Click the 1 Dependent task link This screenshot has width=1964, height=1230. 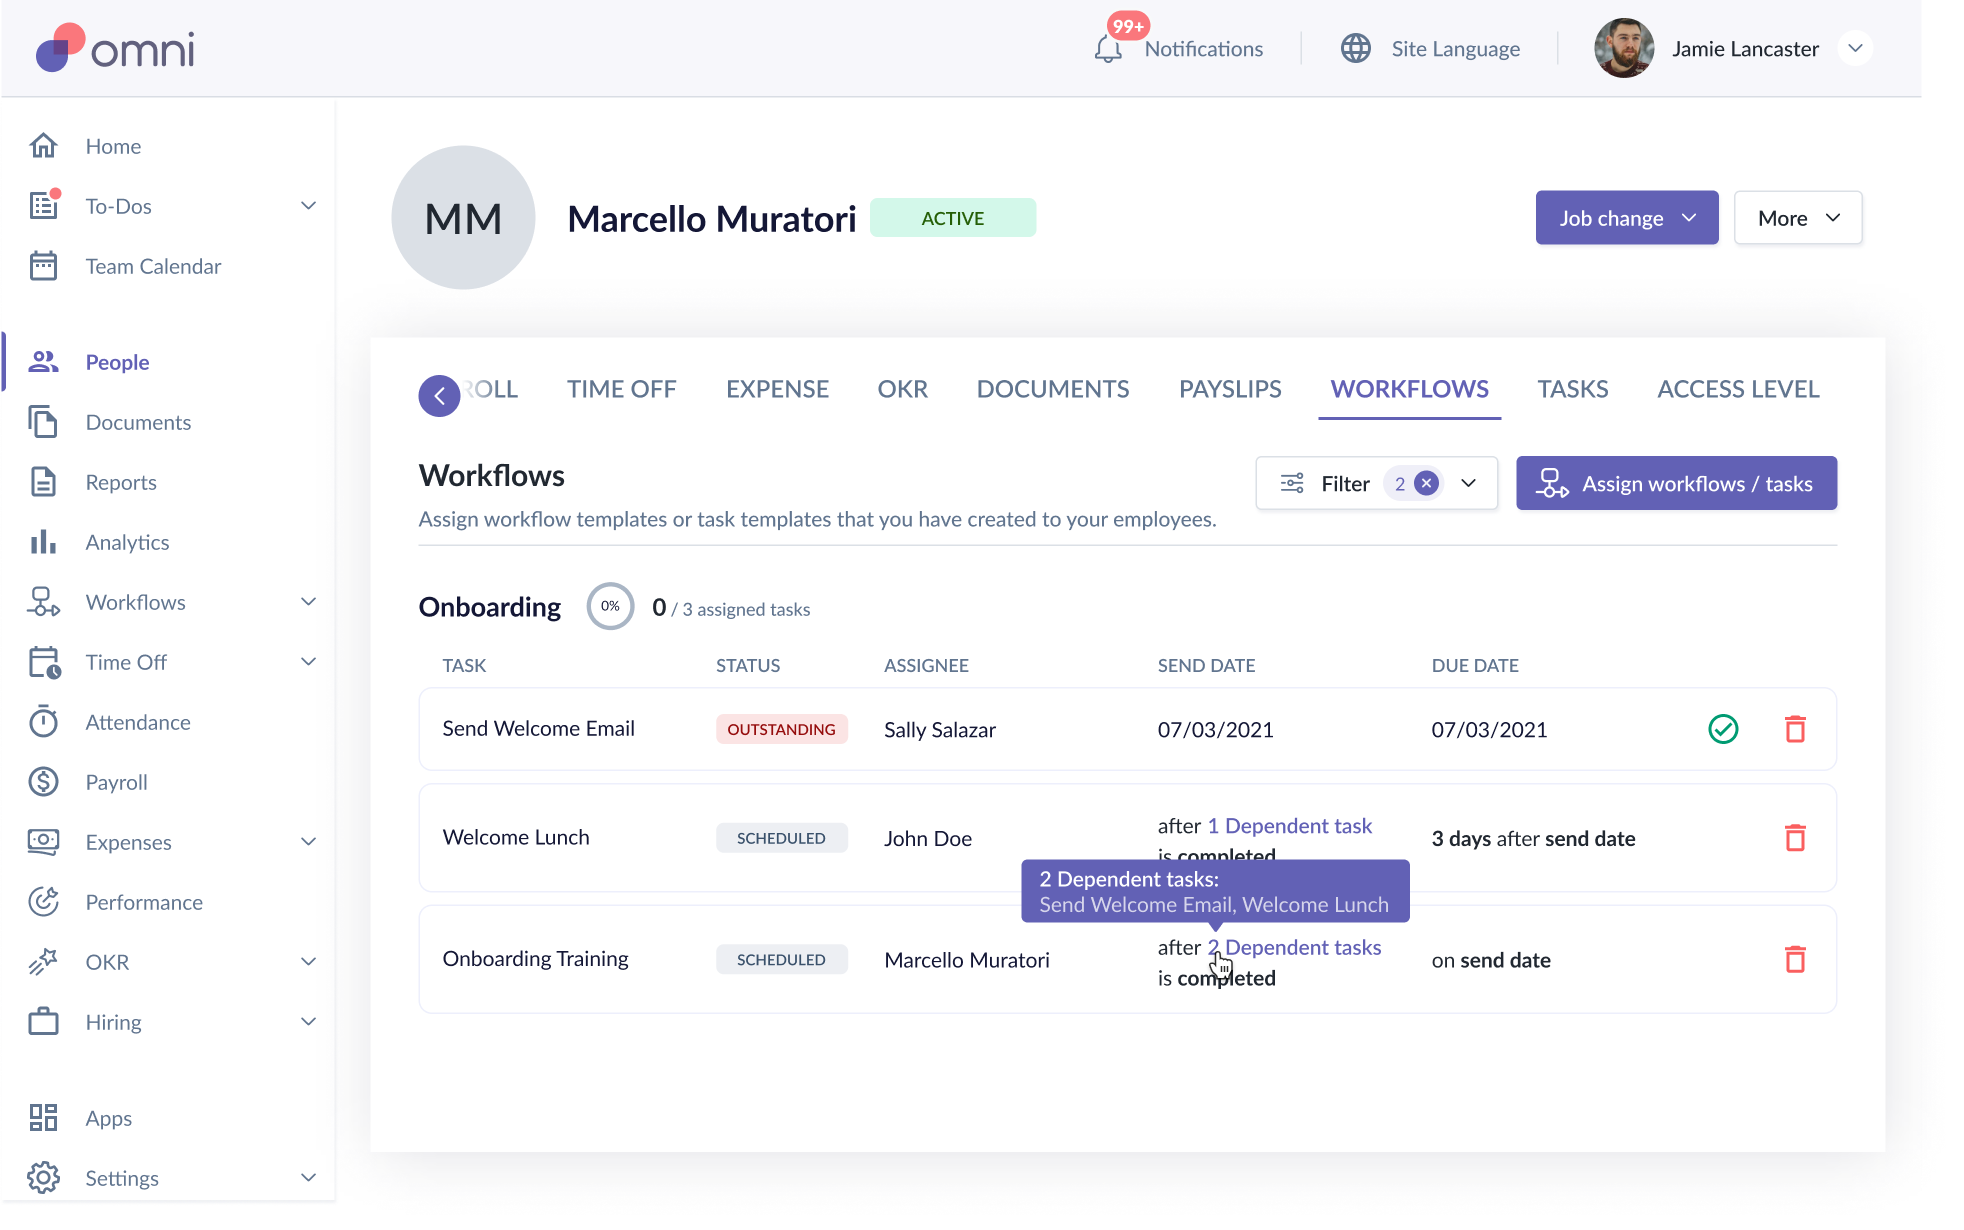[1289, 826]
